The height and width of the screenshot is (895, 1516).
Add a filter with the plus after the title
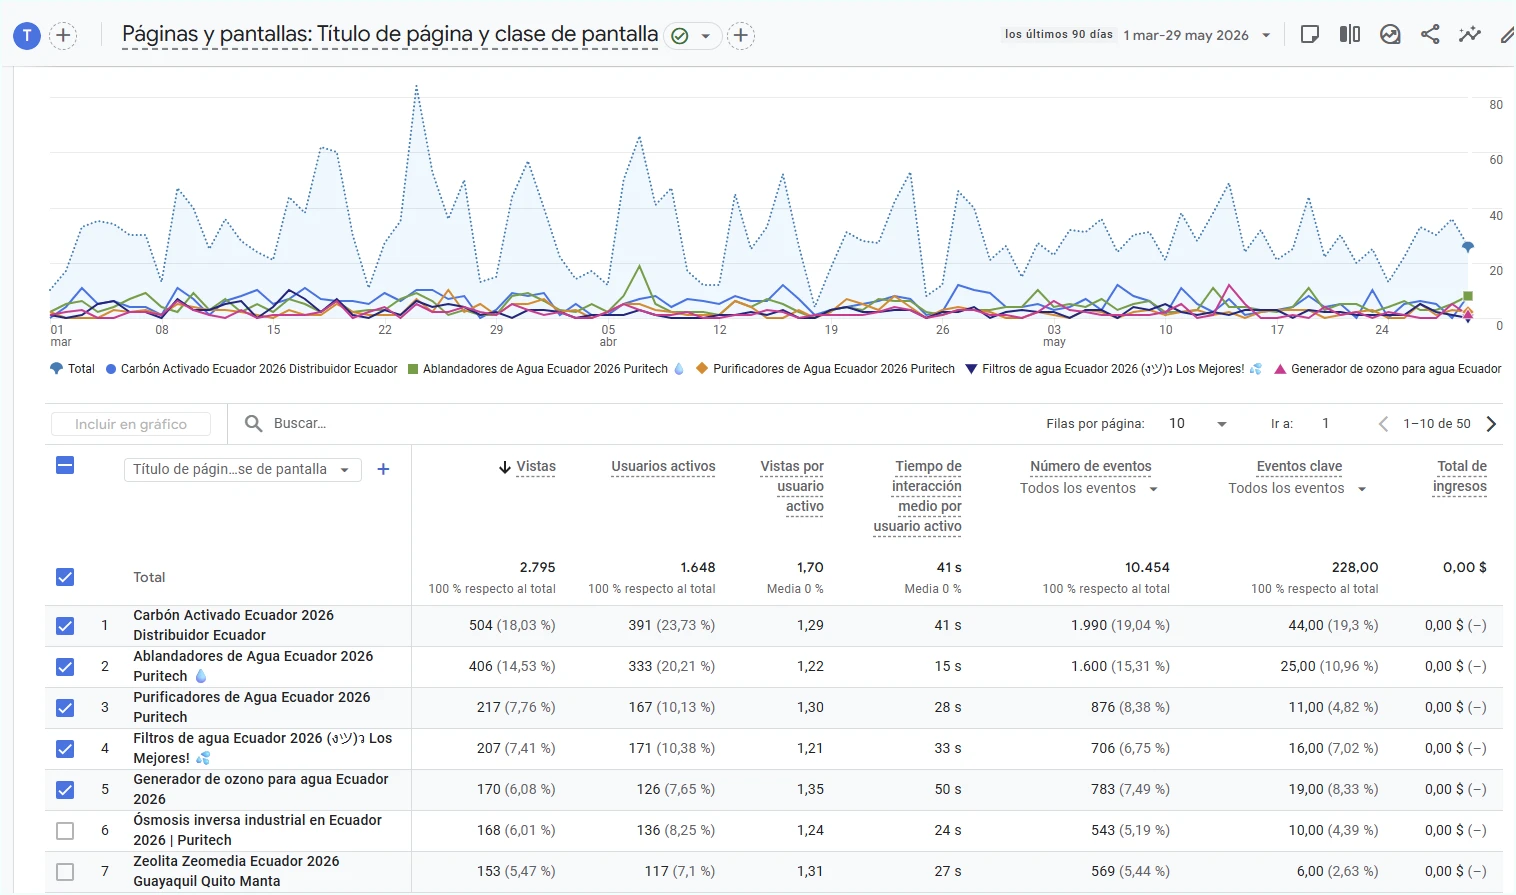click(x=740, y=36)
